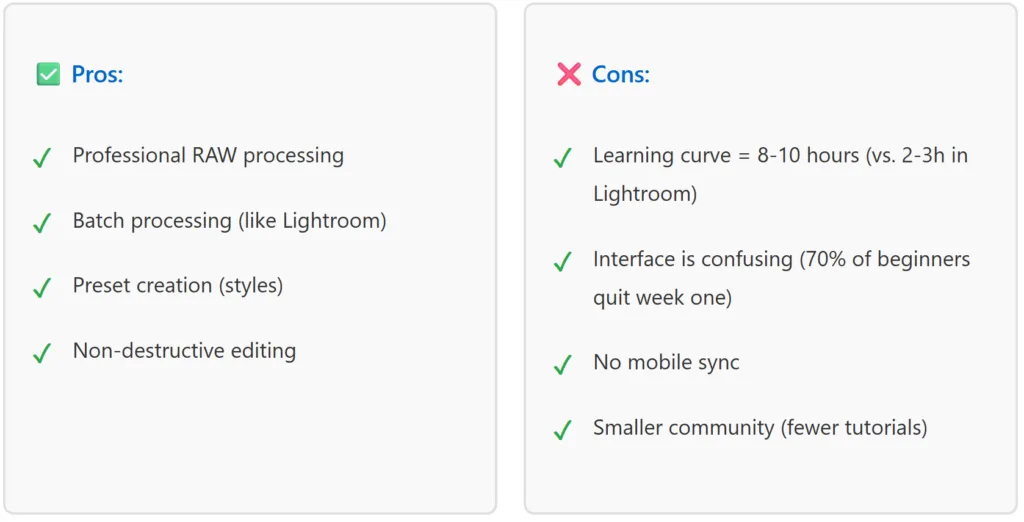Image resolution: width=1024 pixels, height=522 pixels.
Task: Select the checkmark beside Interface is confusing
Action: pyautogui.click(x=562, y=262)
